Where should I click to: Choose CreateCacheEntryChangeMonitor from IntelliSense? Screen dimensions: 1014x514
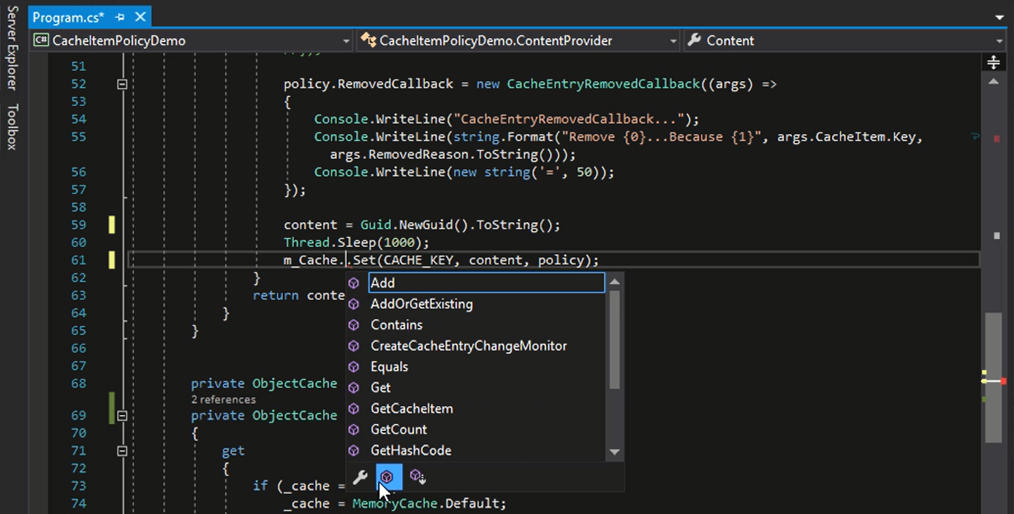[x=469, y=346]
